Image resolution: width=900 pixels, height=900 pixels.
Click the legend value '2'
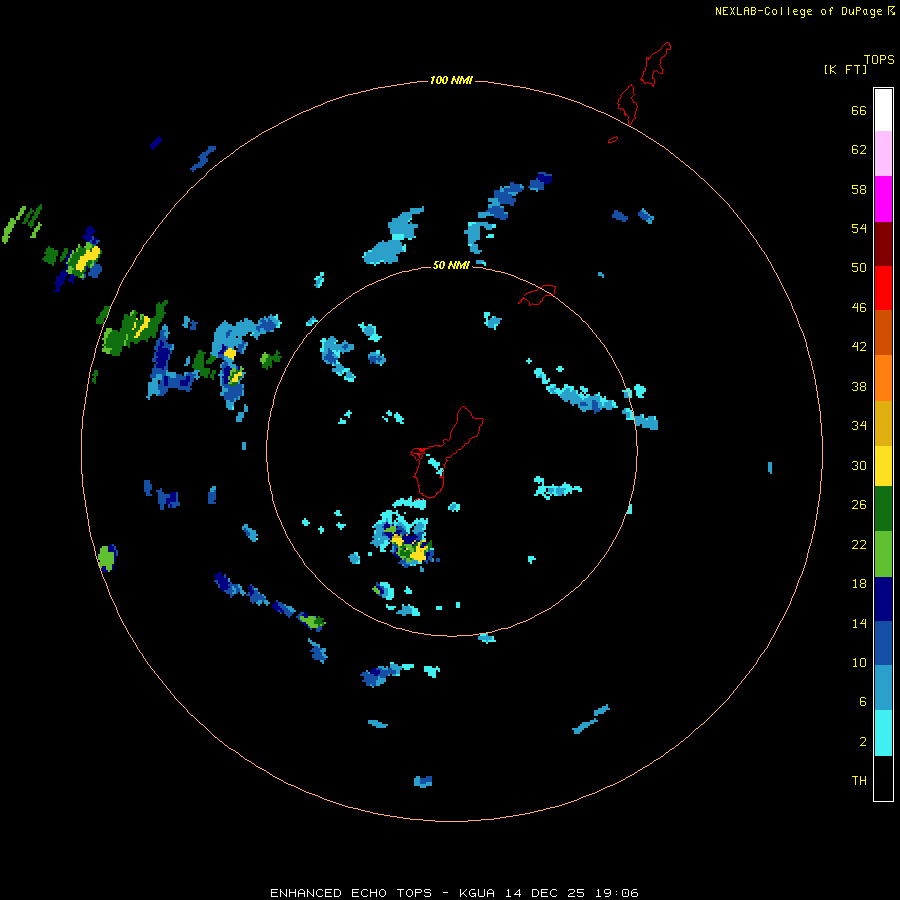point(863,742)
